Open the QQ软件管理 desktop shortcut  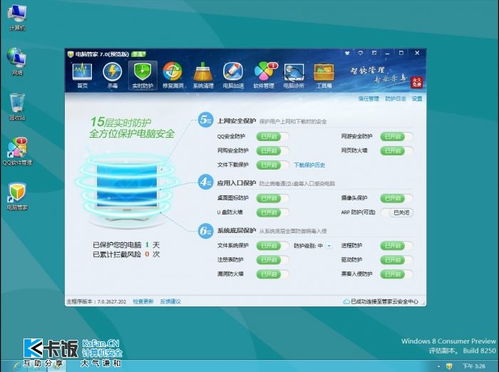(x=17, y=151)
